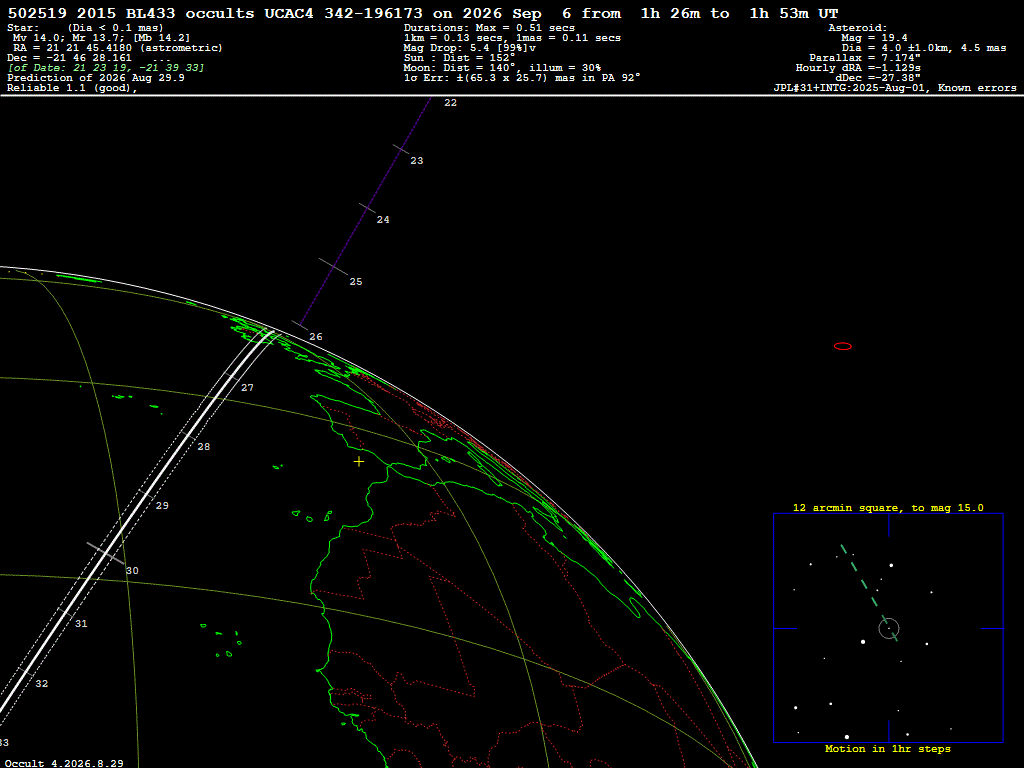Click the star finder chart thumbnail

pyautogui.click(x=888, y=628)
